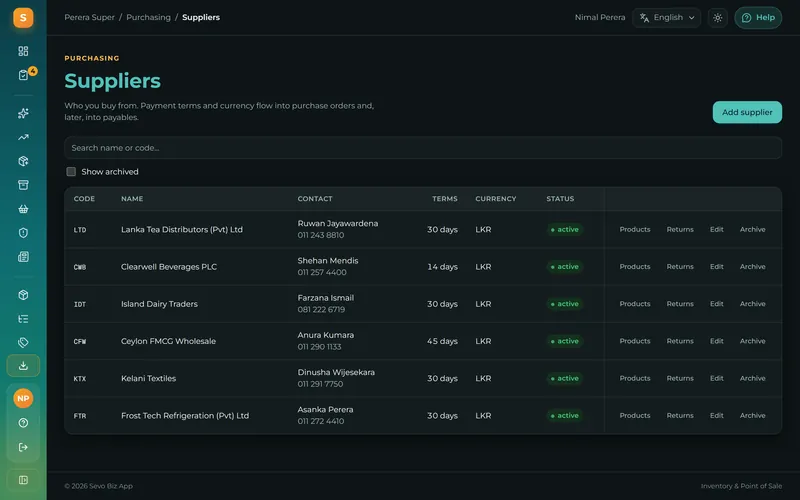Edit Island Dairy Traders supplier
Screen dimensions: 800x500
[x=716, y=304]
